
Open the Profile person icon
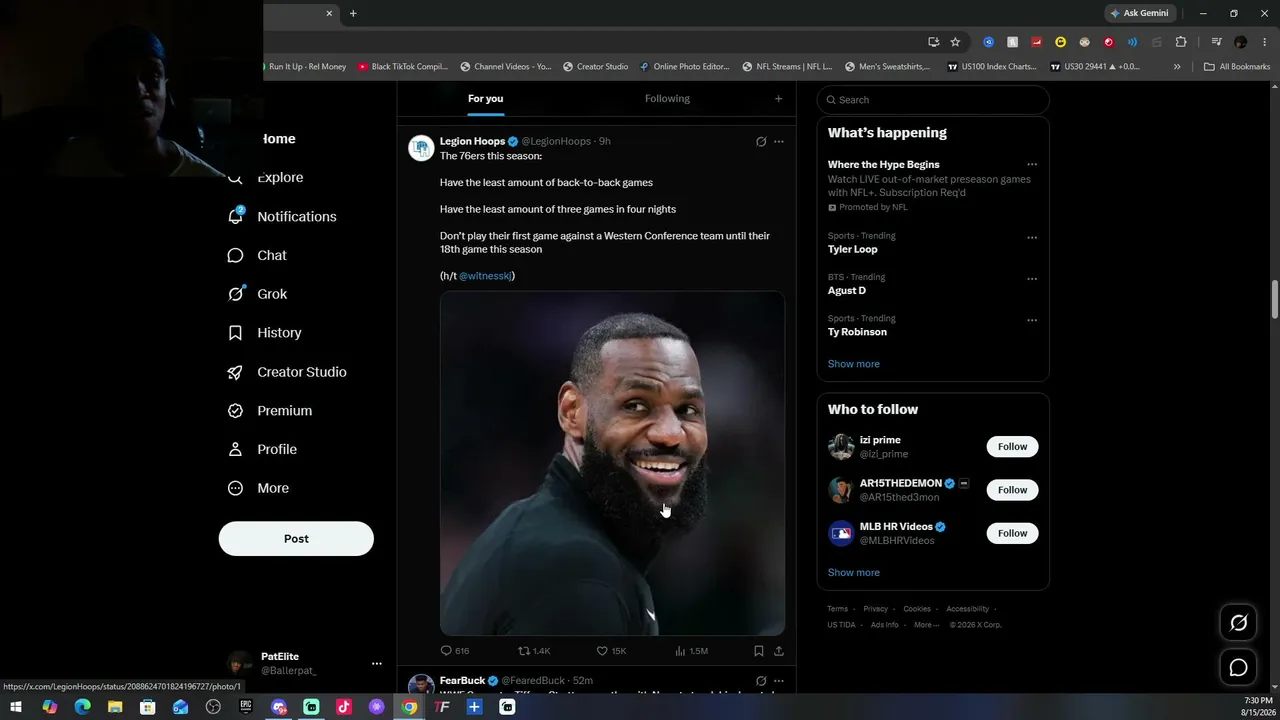(236, 450)
